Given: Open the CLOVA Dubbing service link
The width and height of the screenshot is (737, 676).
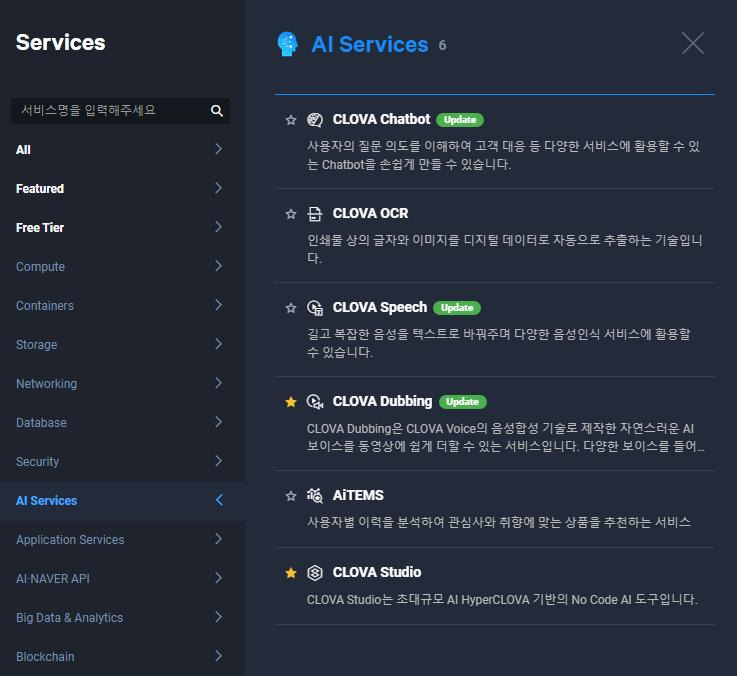Looking at the screenshot, I should pos(382,401).
